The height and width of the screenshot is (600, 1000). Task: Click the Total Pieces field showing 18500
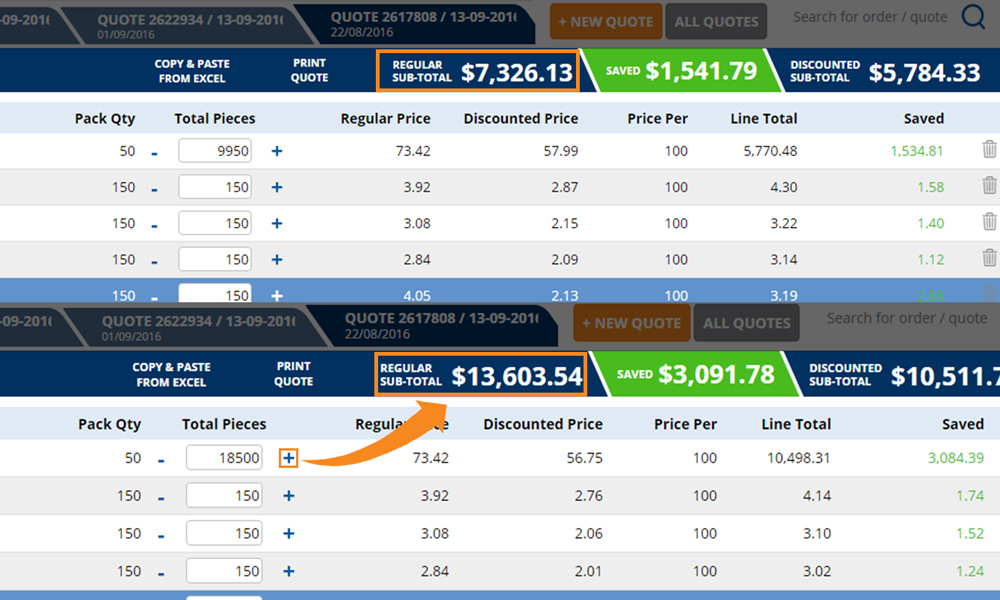(224, 459)
